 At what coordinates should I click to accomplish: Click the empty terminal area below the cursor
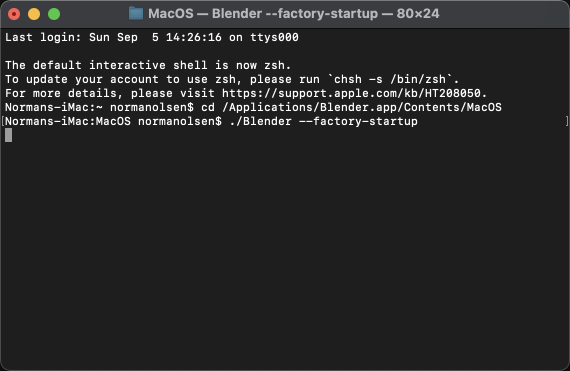coord(285,254)
